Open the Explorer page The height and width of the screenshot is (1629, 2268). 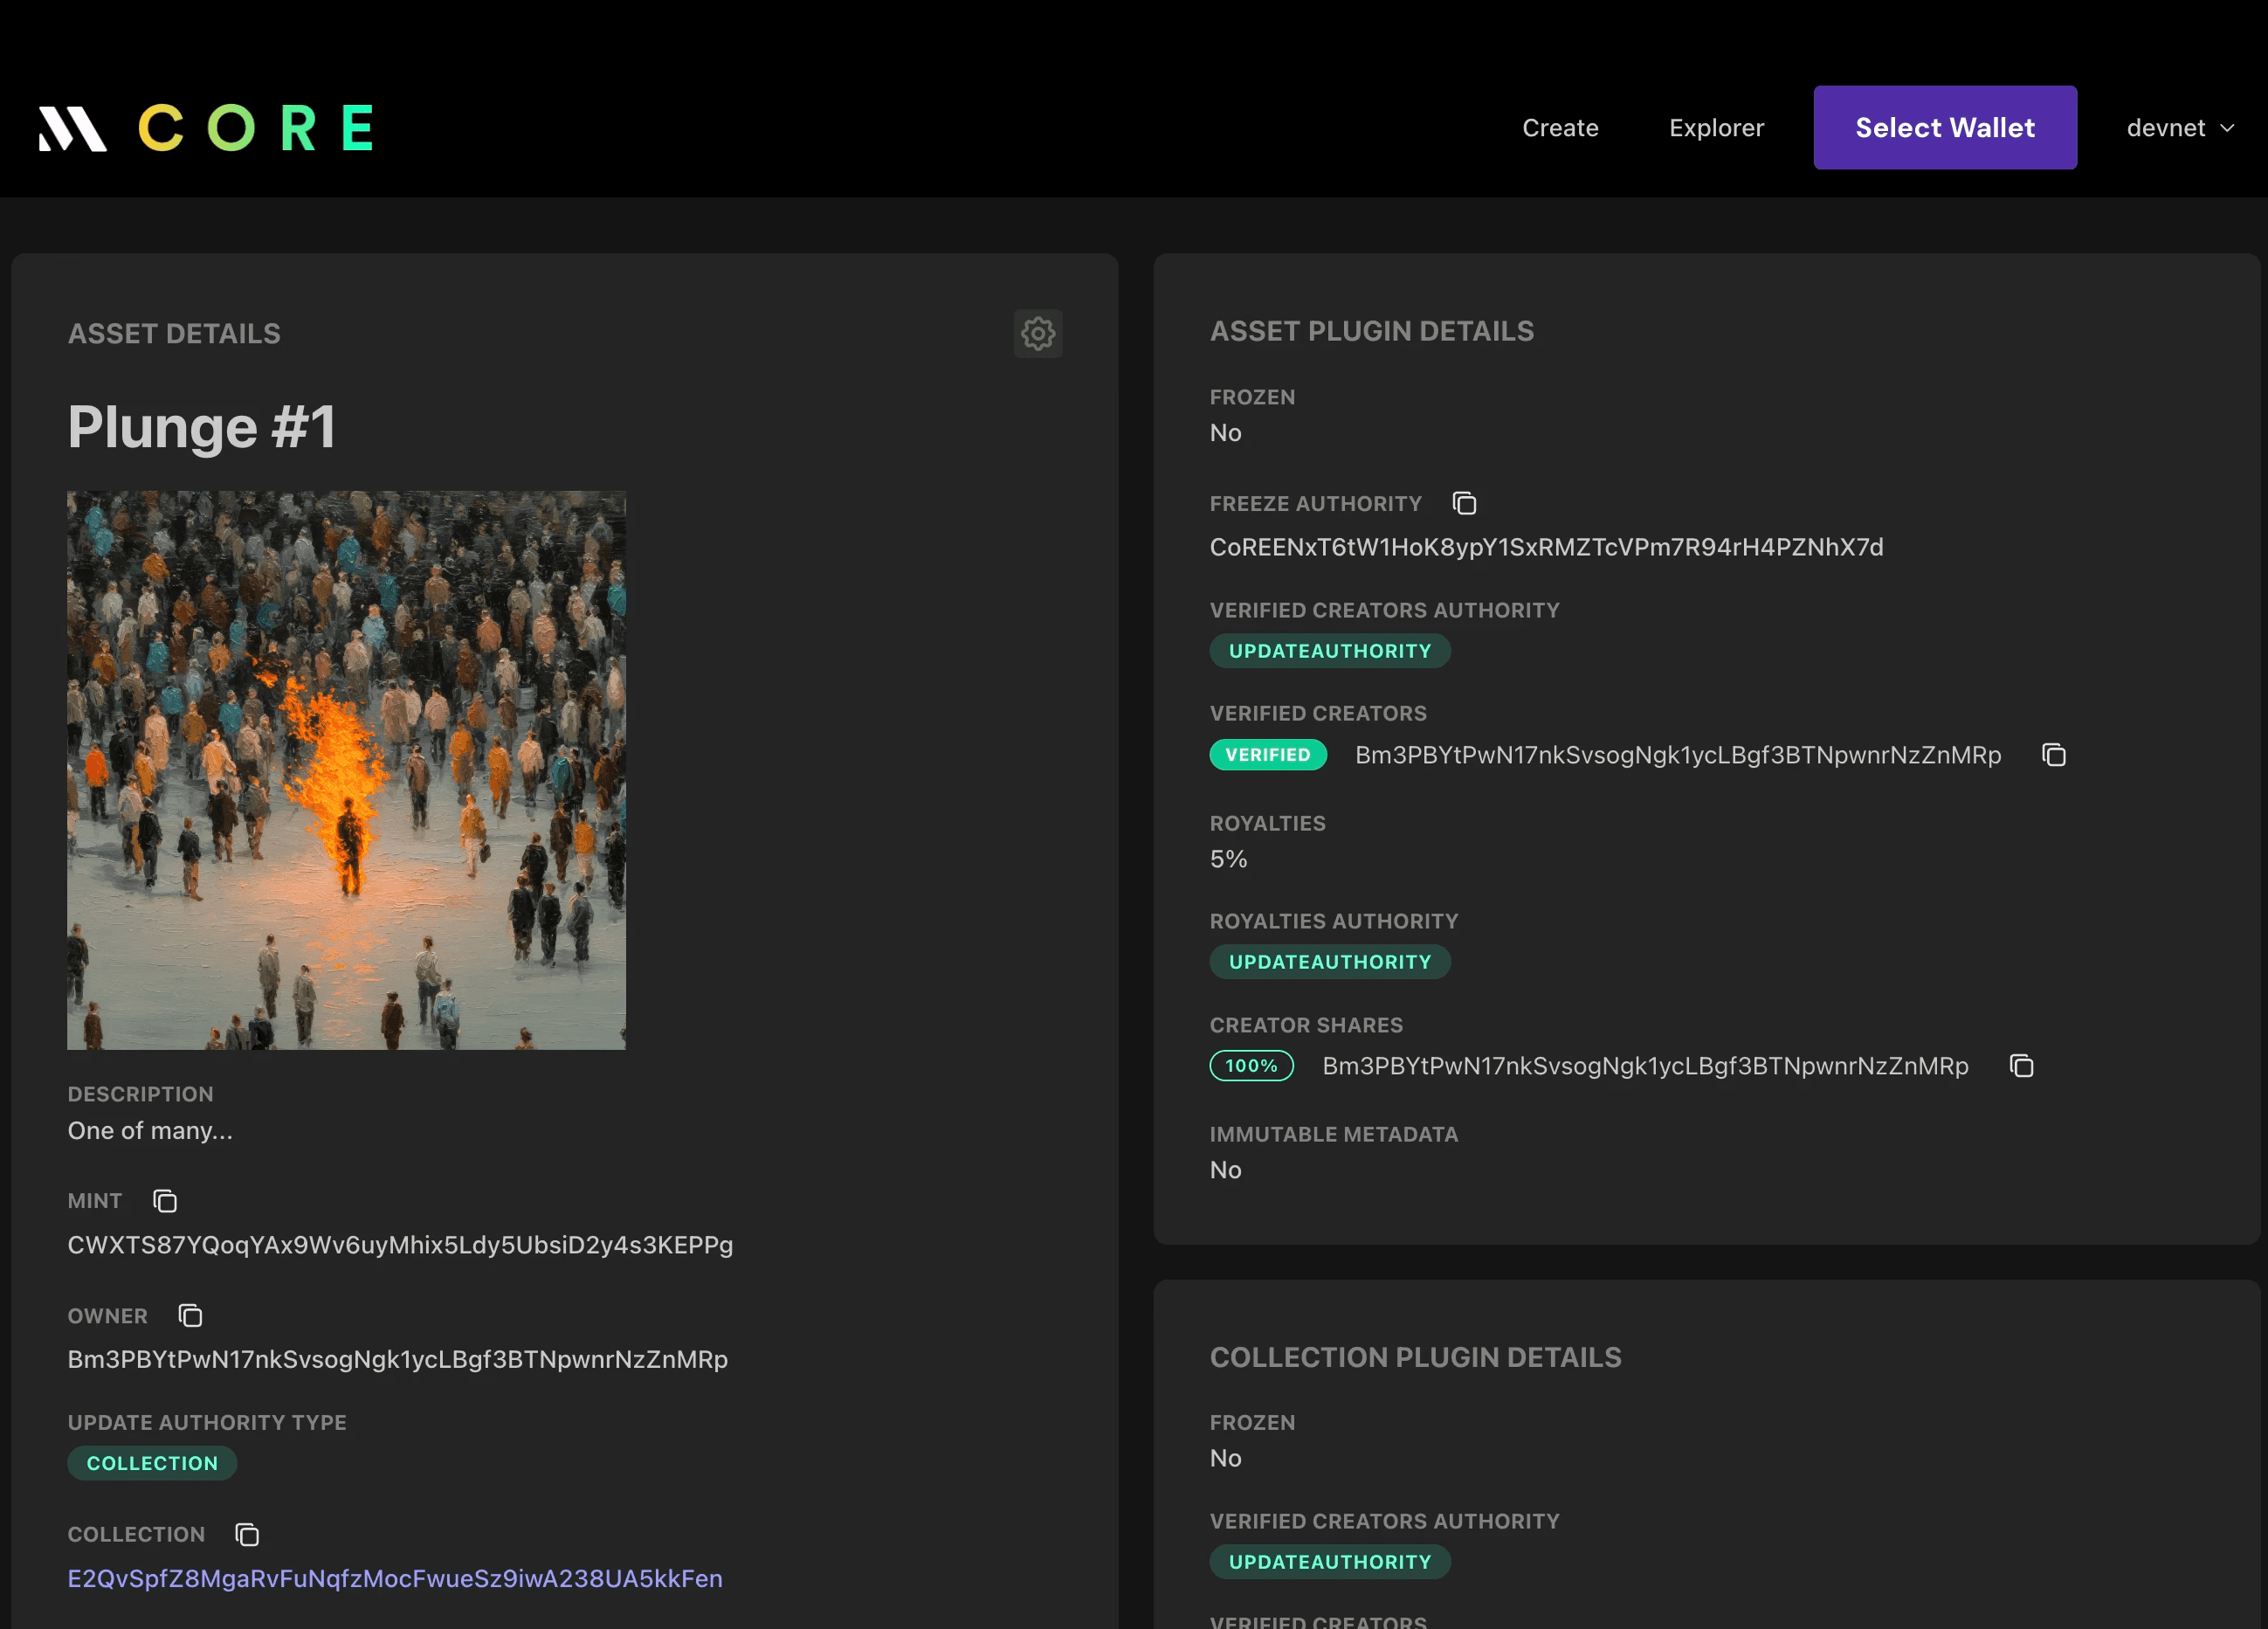1716,128
